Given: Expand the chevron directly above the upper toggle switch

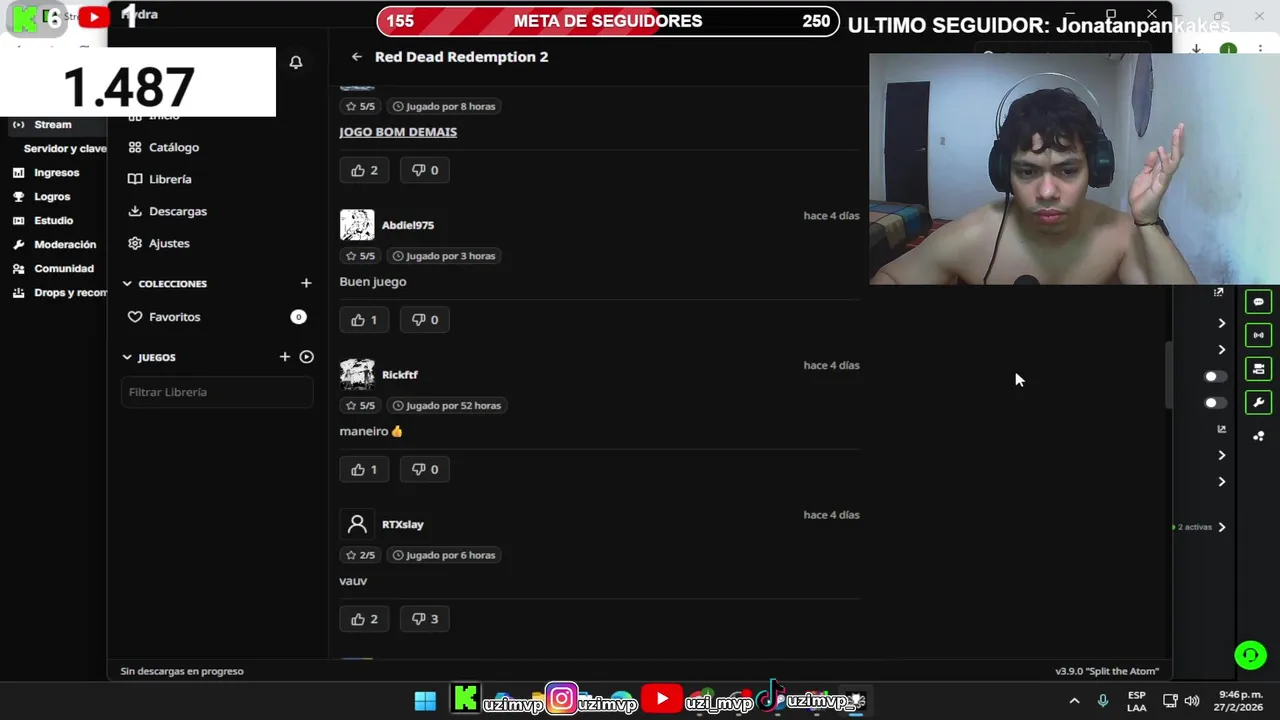Looking at the screenshot, I should 1221,350.
